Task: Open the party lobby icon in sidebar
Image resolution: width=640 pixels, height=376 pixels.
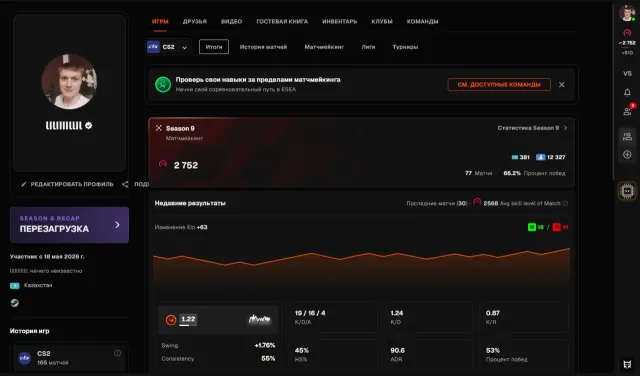Action: (627, 137)
